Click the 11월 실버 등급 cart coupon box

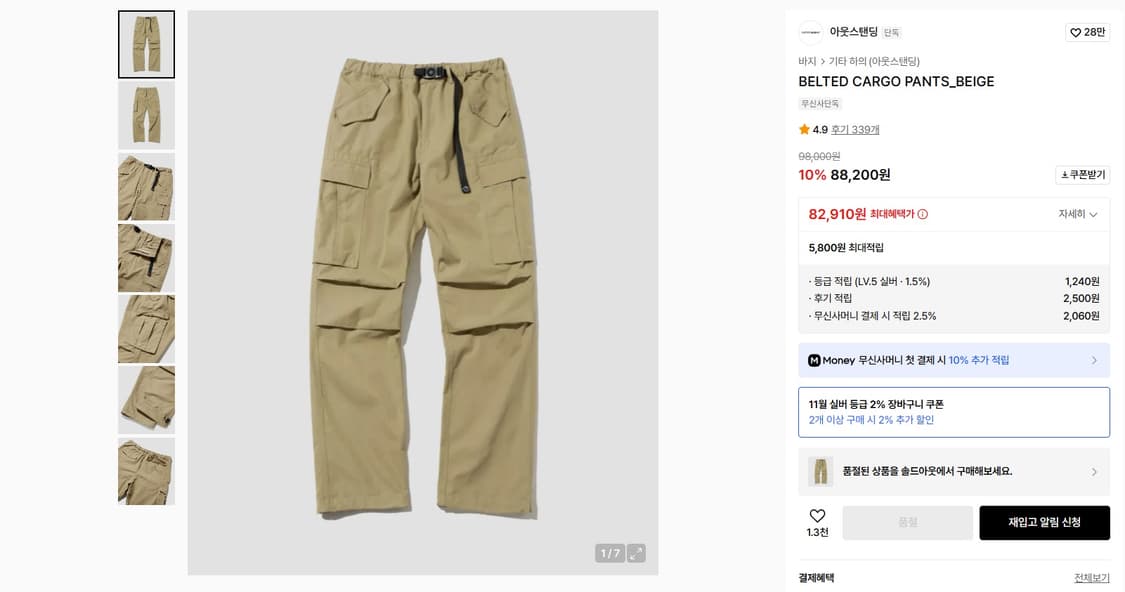pos(953,412)
